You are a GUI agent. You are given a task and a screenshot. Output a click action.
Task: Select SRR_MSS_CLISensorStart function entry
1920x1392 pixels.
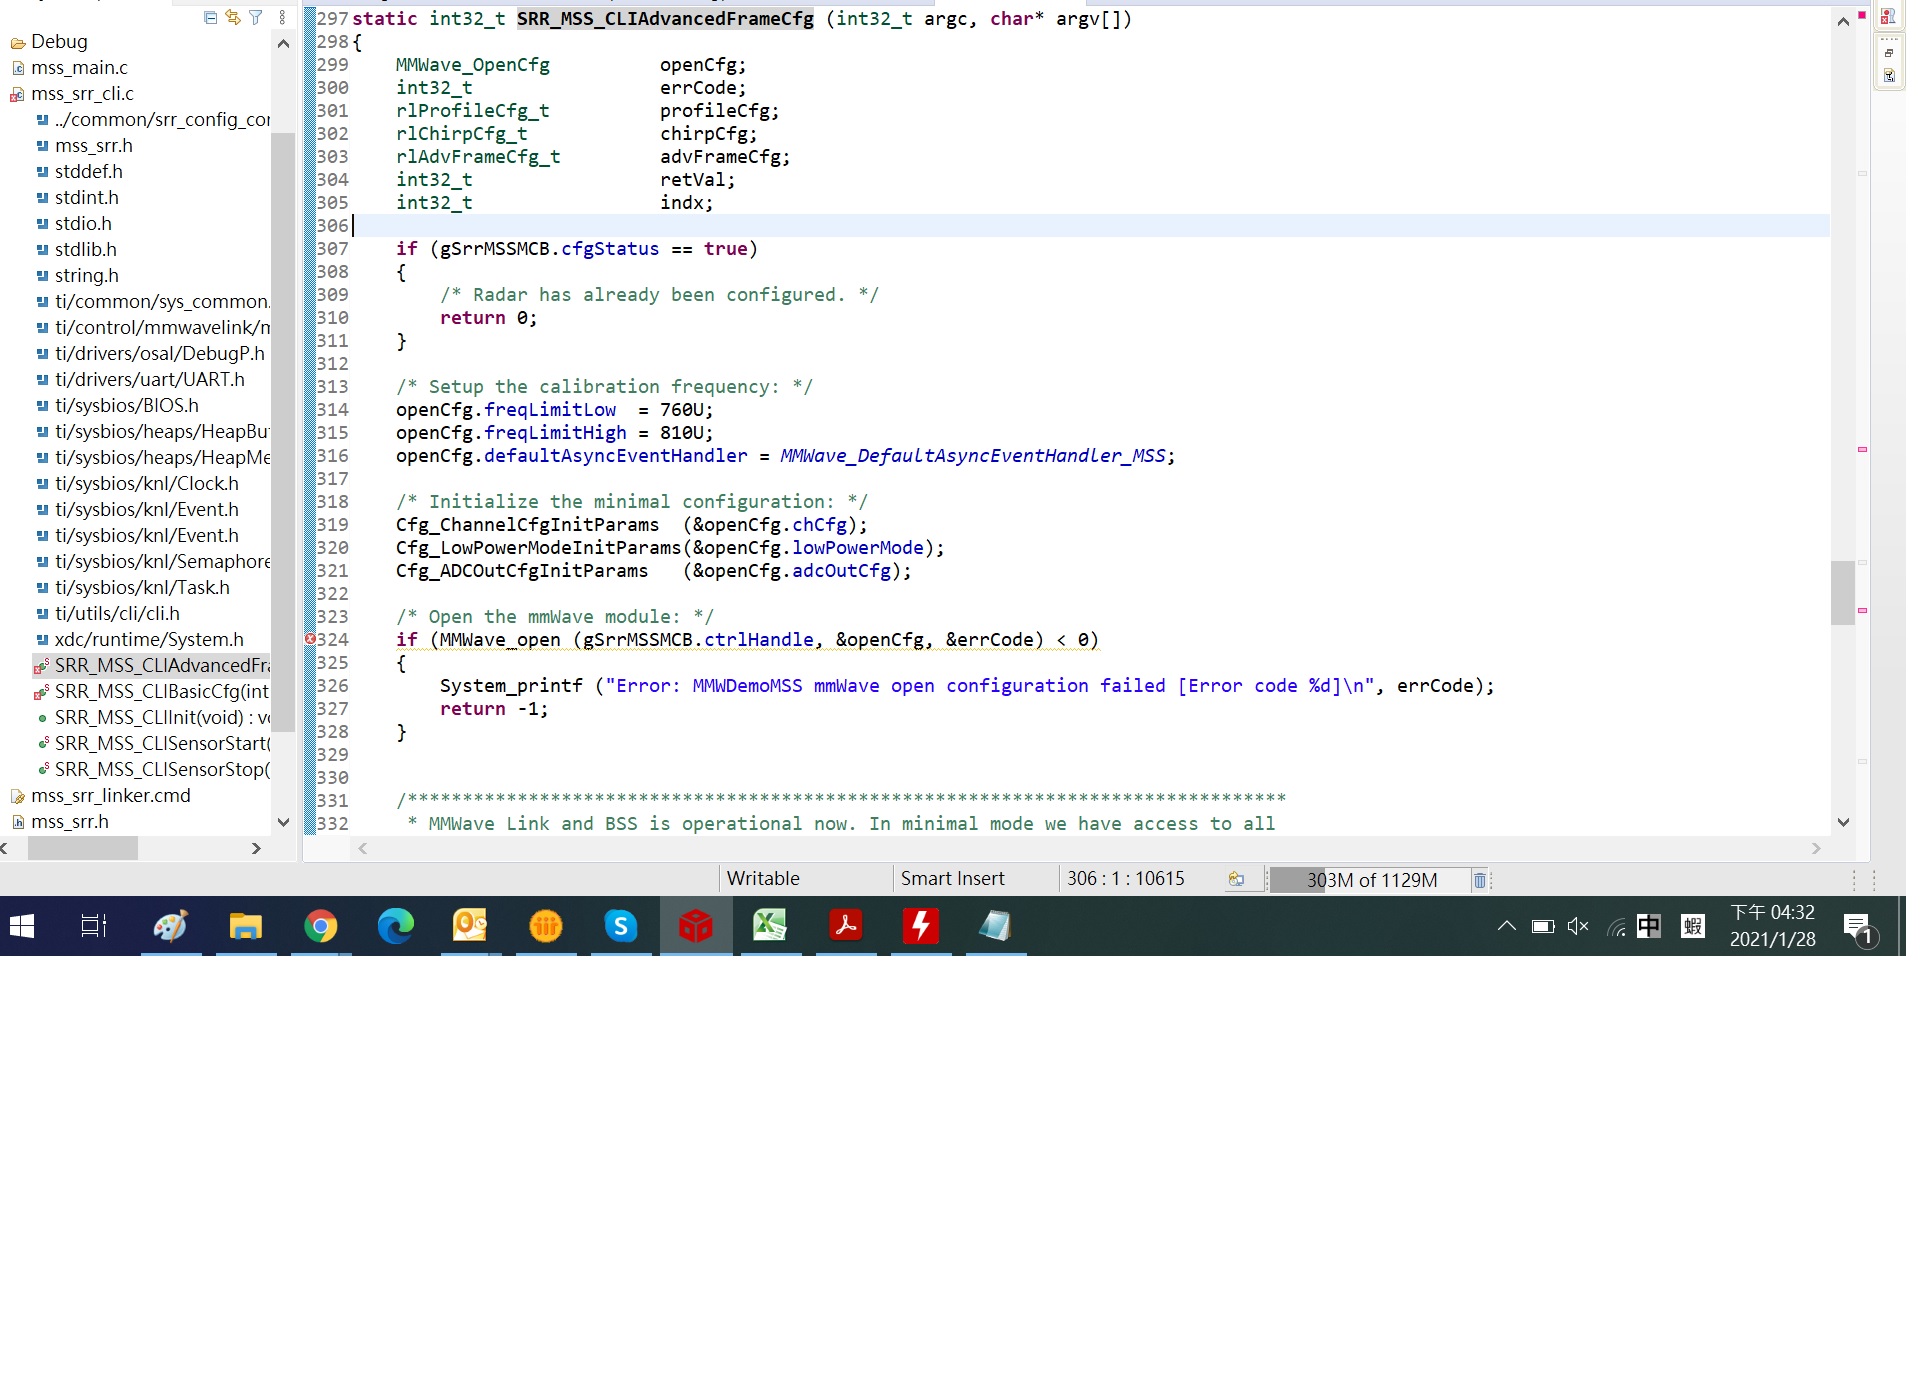[x=152, y=744]
